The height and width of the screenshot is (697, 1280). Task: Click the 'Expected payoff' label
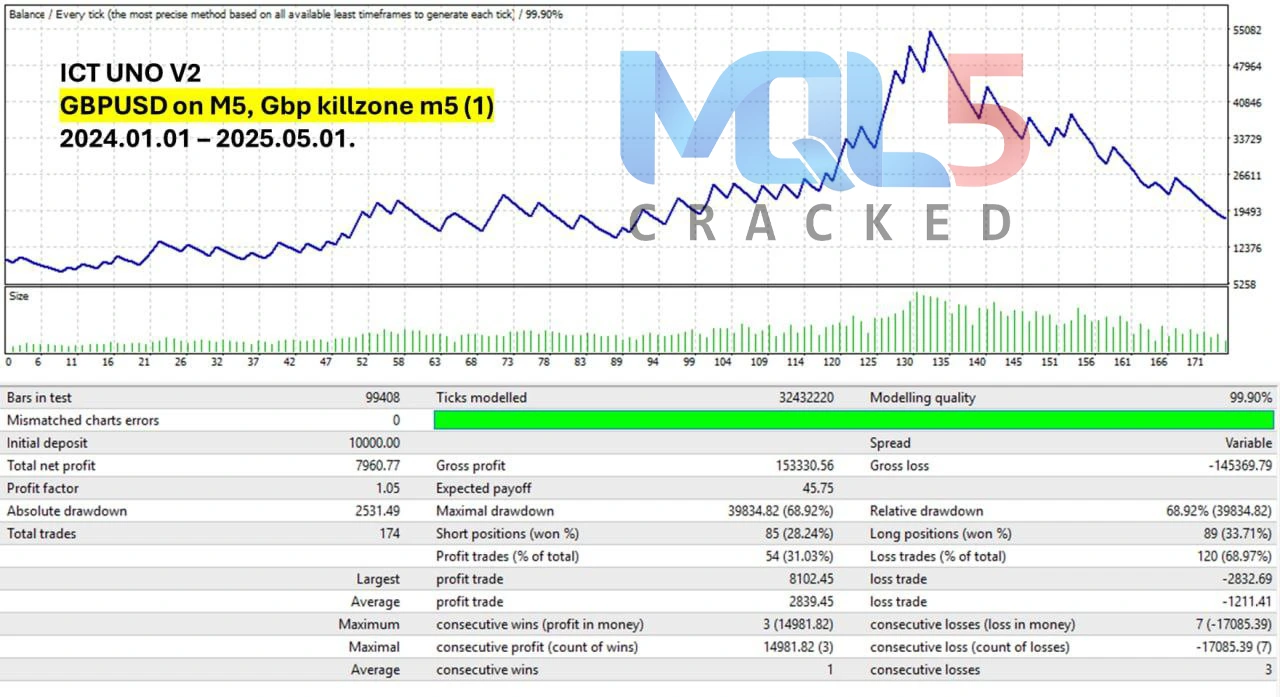tap(484, 488)
